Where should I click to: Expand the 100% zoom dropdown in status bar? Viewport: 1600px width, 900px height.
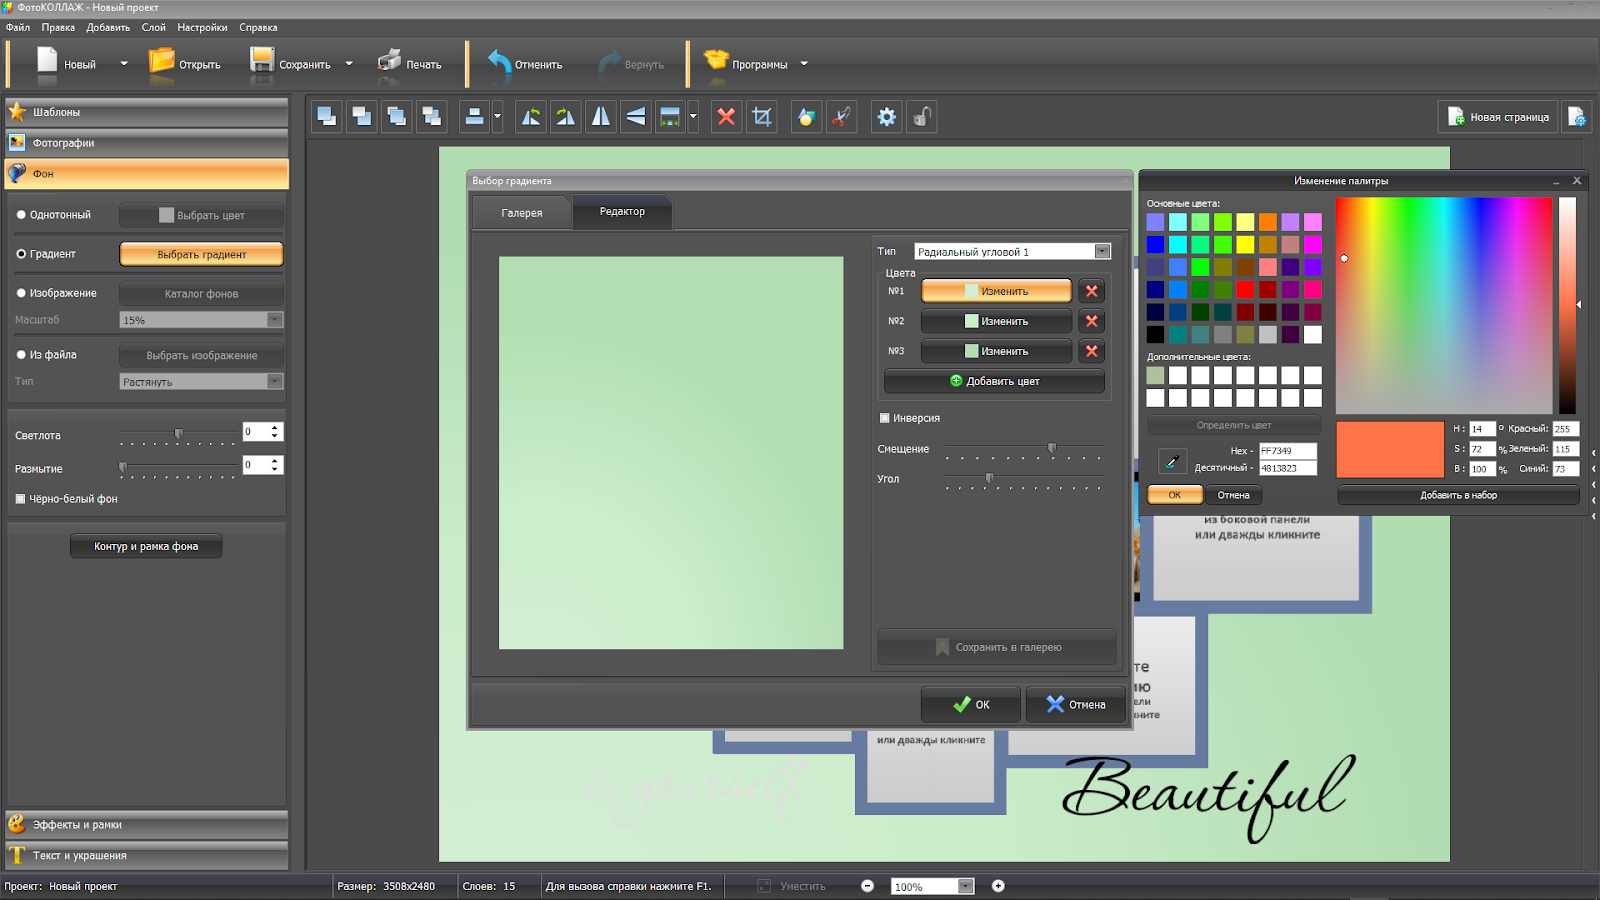click(x=965, y=886)
